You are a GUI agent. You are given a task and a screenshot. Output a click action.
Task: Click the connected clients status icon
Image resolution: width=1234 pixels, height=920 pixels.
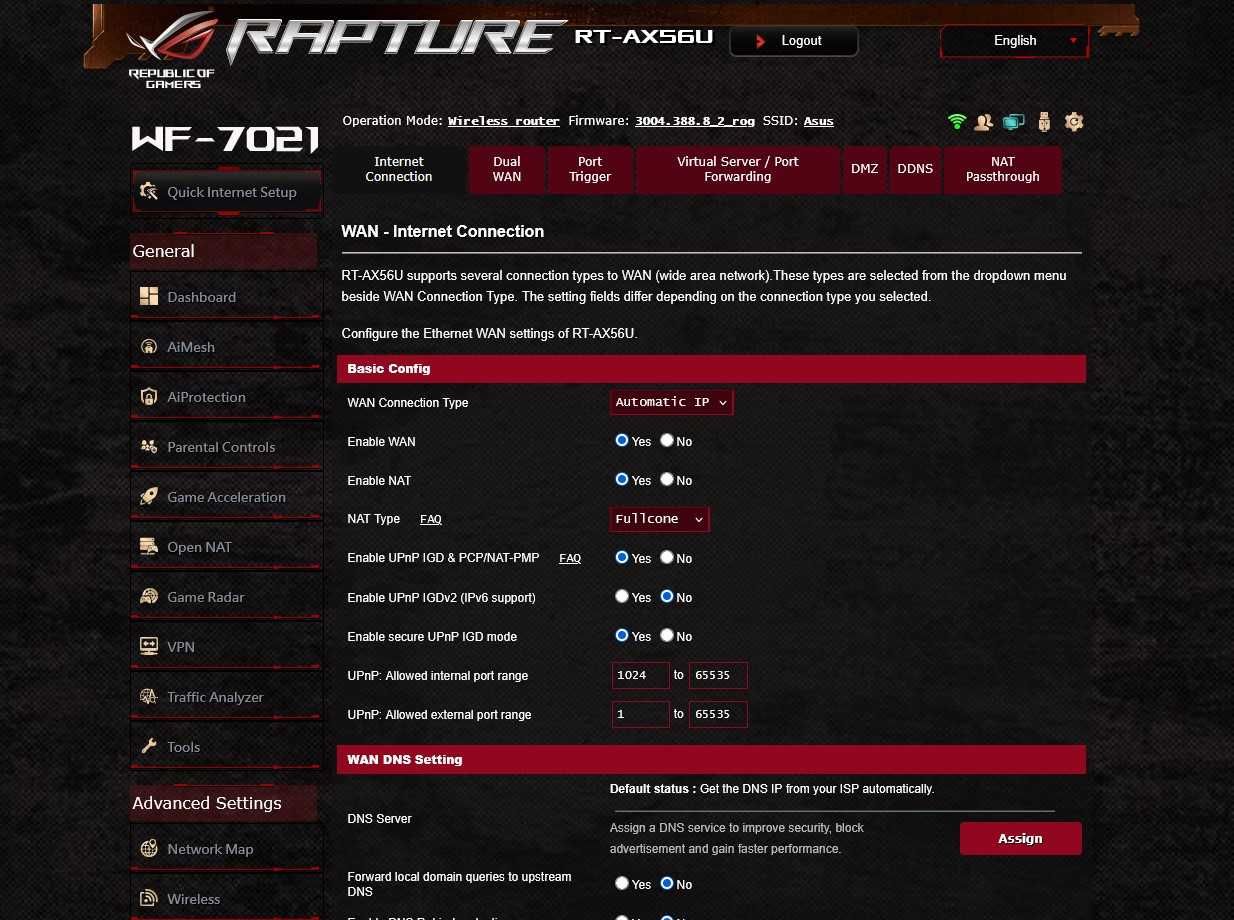[984, 121]
